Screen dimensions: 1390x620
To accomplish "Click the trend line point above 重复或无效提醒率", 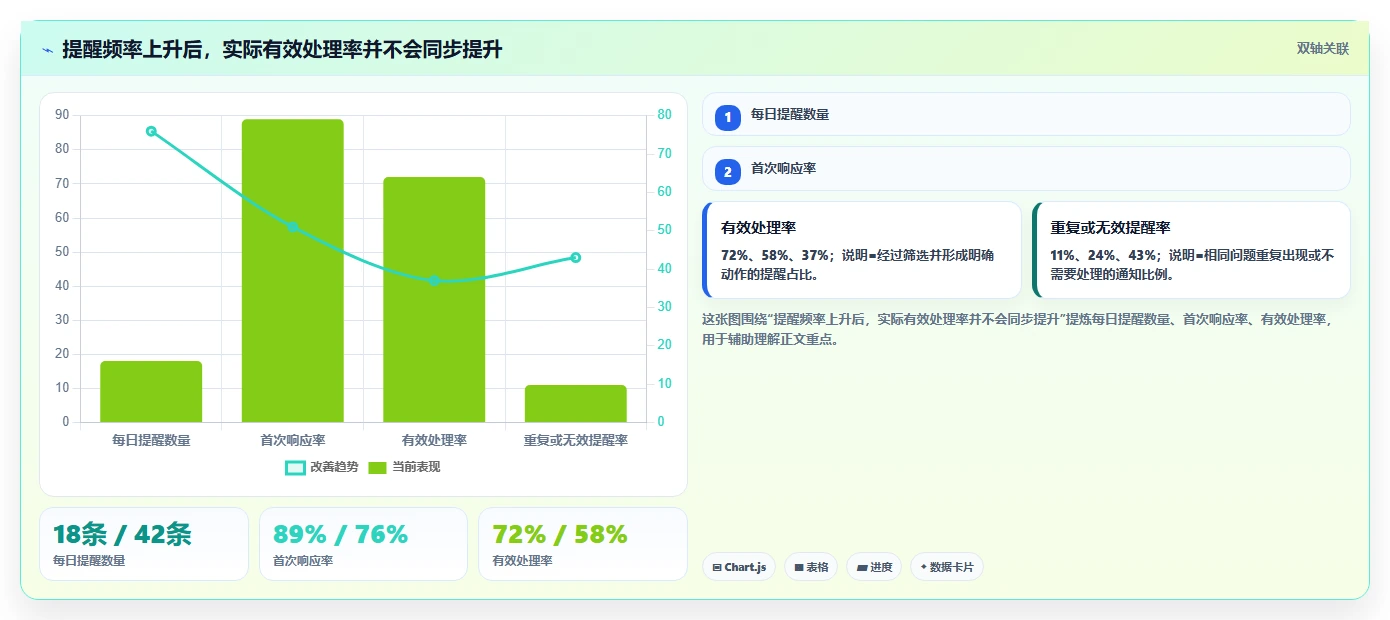I will [576, 257].
